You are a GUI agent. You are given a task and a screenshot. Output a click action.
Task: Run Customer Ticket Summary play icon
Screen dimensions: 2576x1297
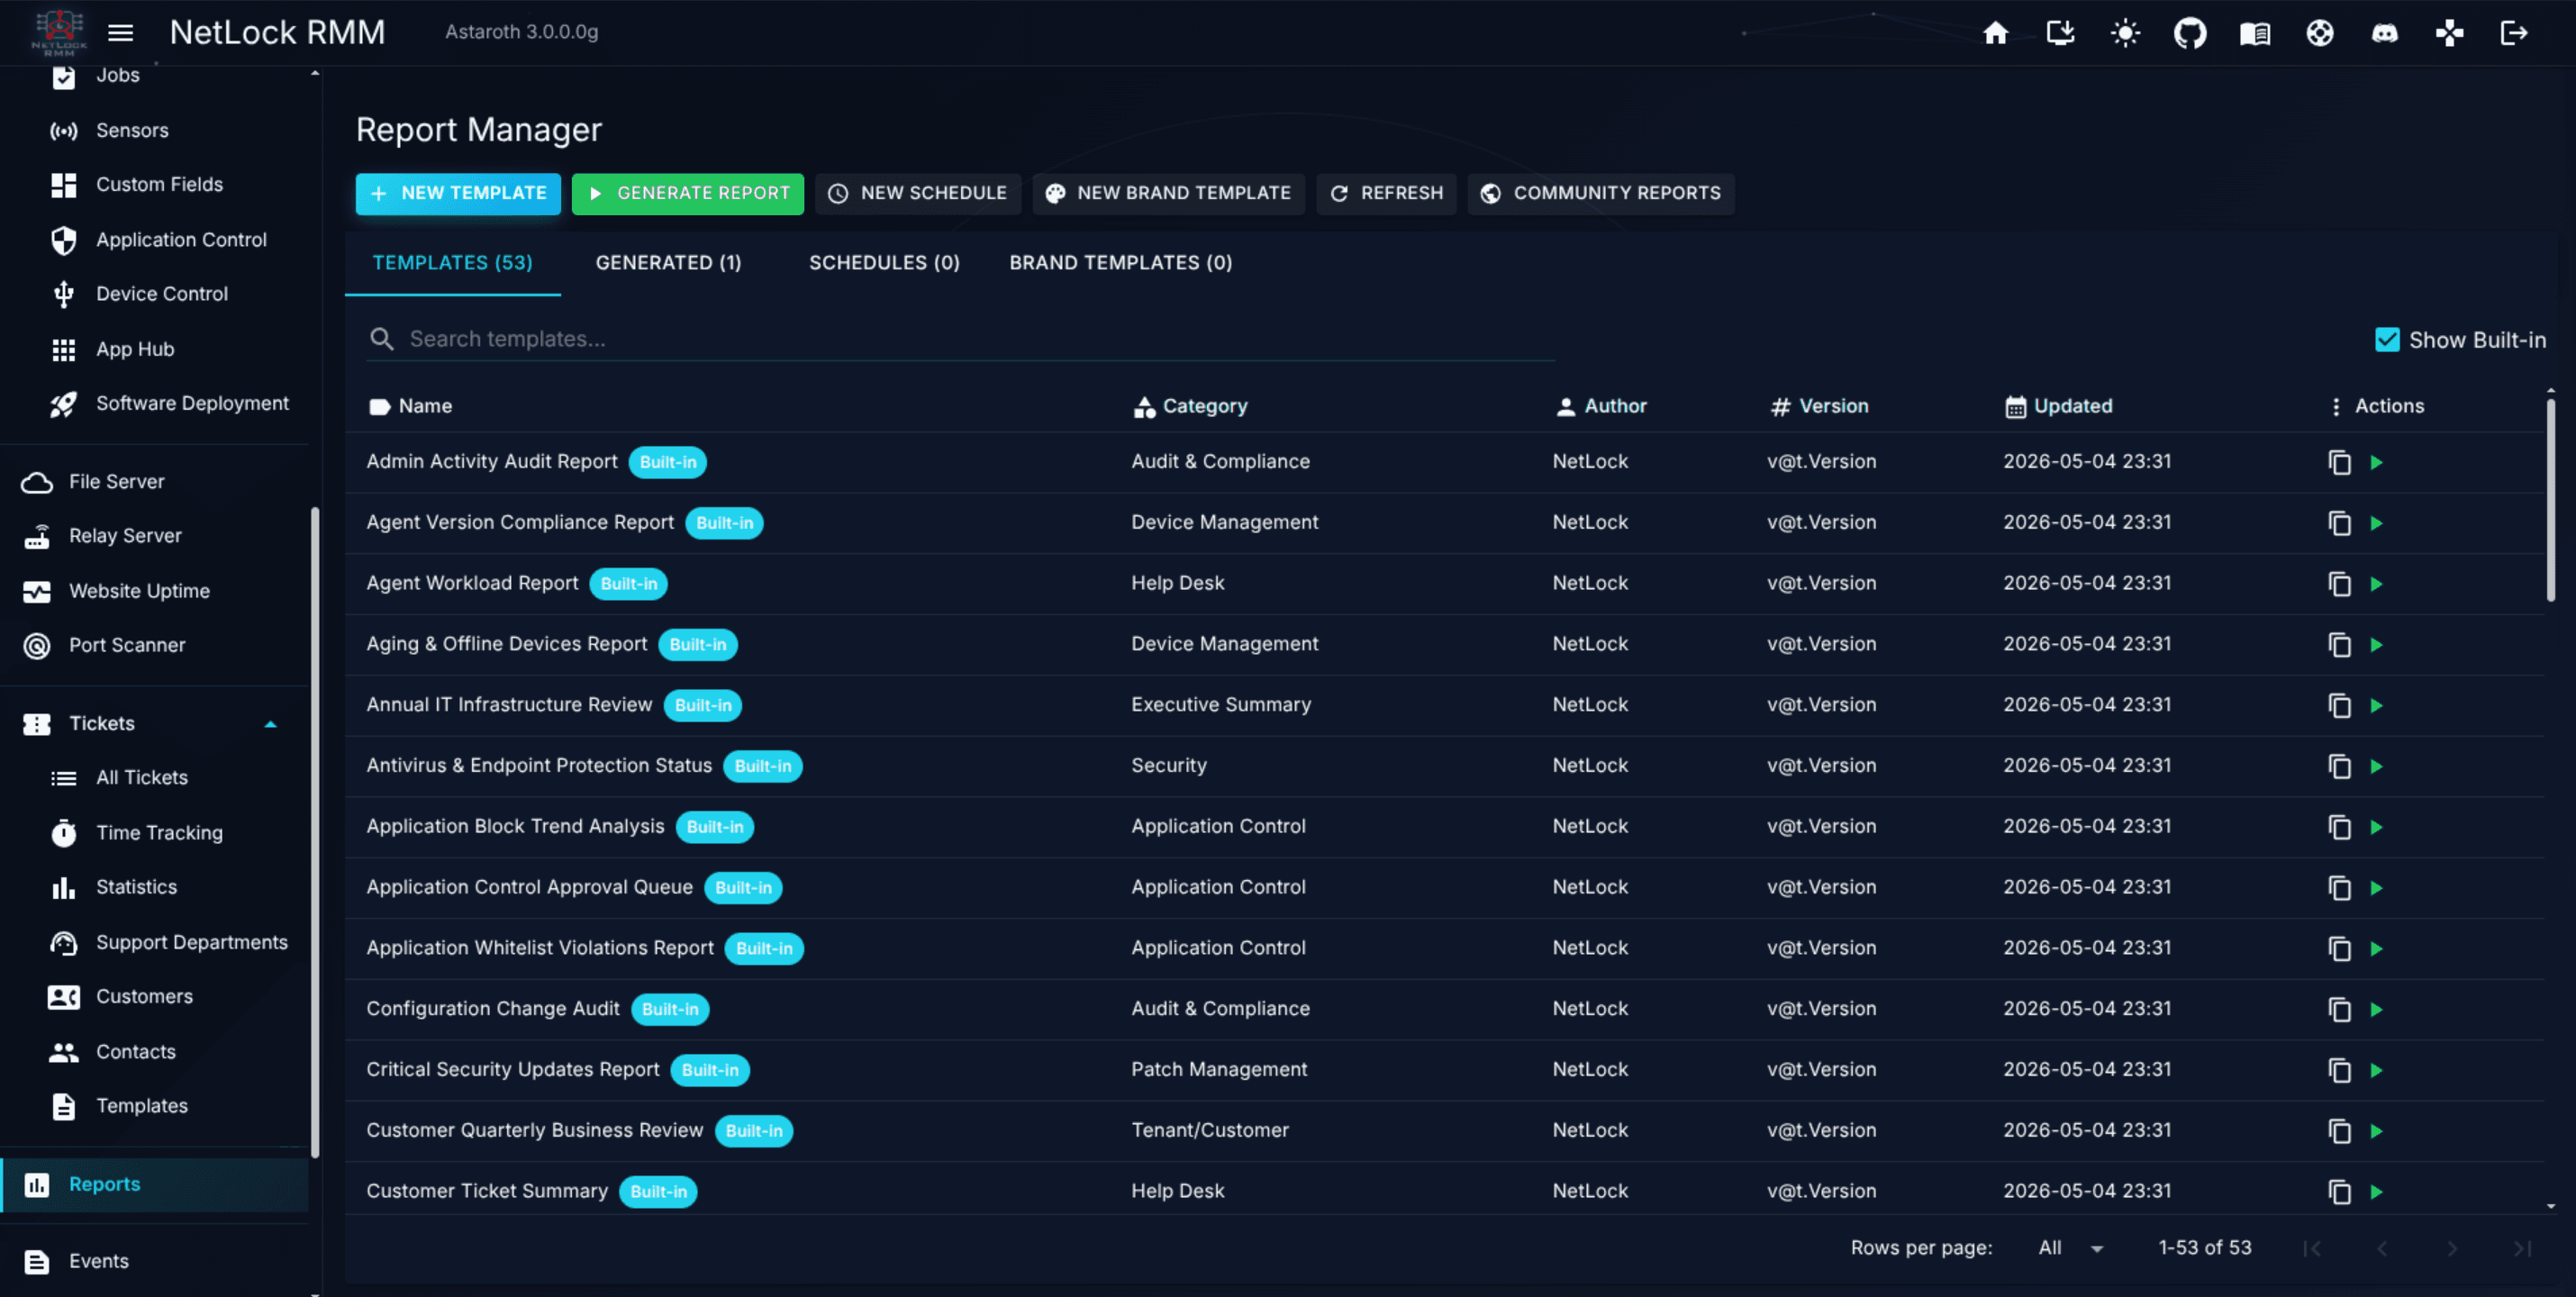point(2377,1192)
